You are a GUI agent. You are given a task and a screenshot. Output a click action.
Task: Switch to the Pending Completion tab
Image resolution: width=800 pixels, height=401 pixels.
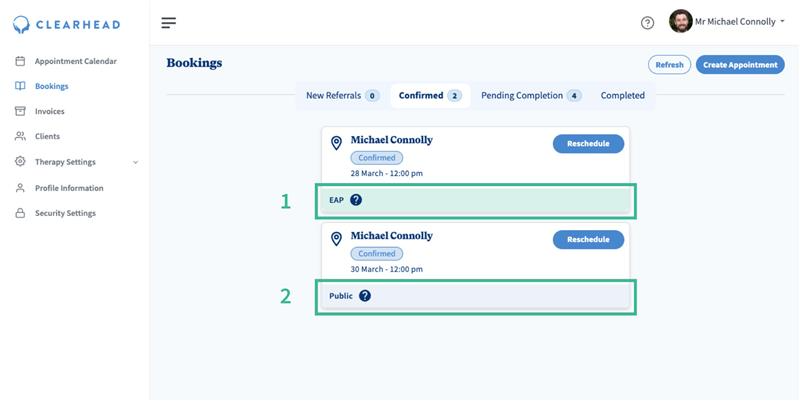(x=531, y=96)
